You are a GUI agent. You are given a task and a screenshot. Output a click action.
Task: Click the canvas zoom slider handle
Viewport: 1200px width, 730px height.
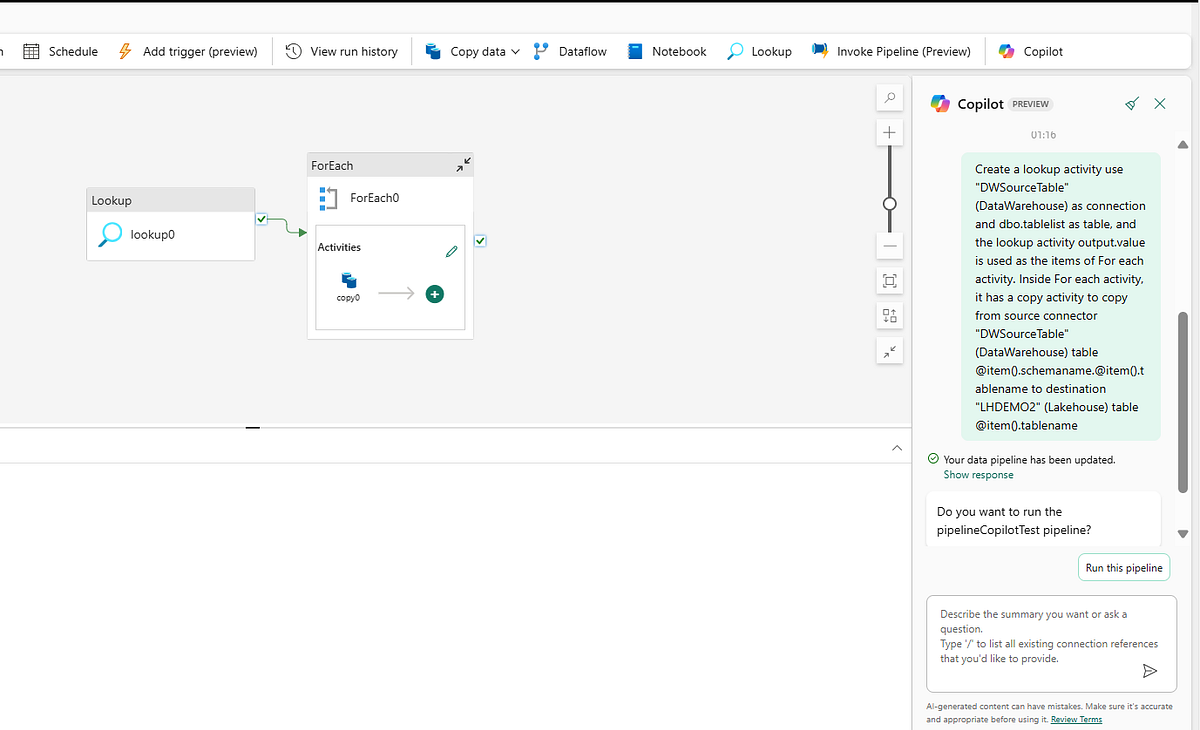tap(889, 203)
